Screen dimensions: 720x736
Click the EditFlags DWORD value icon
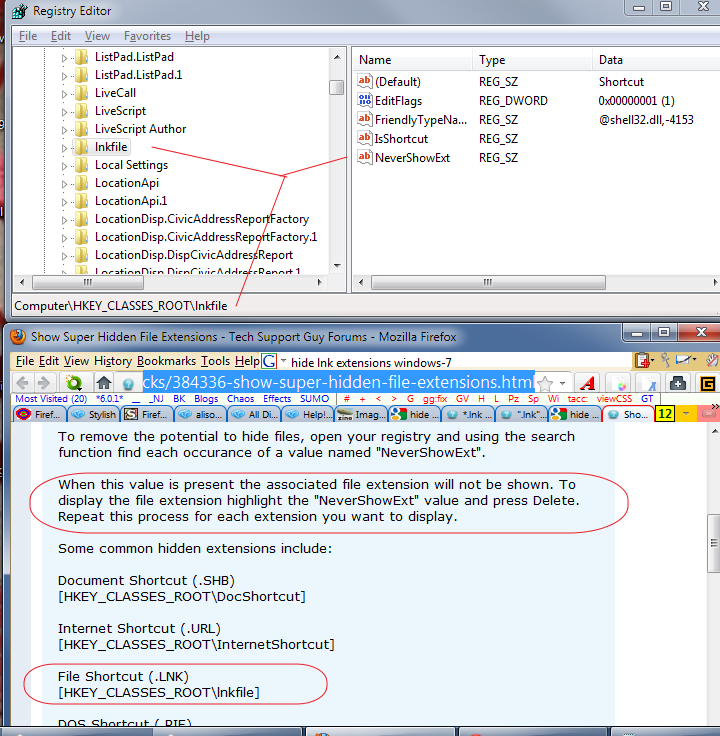click(x=365, y=100)
